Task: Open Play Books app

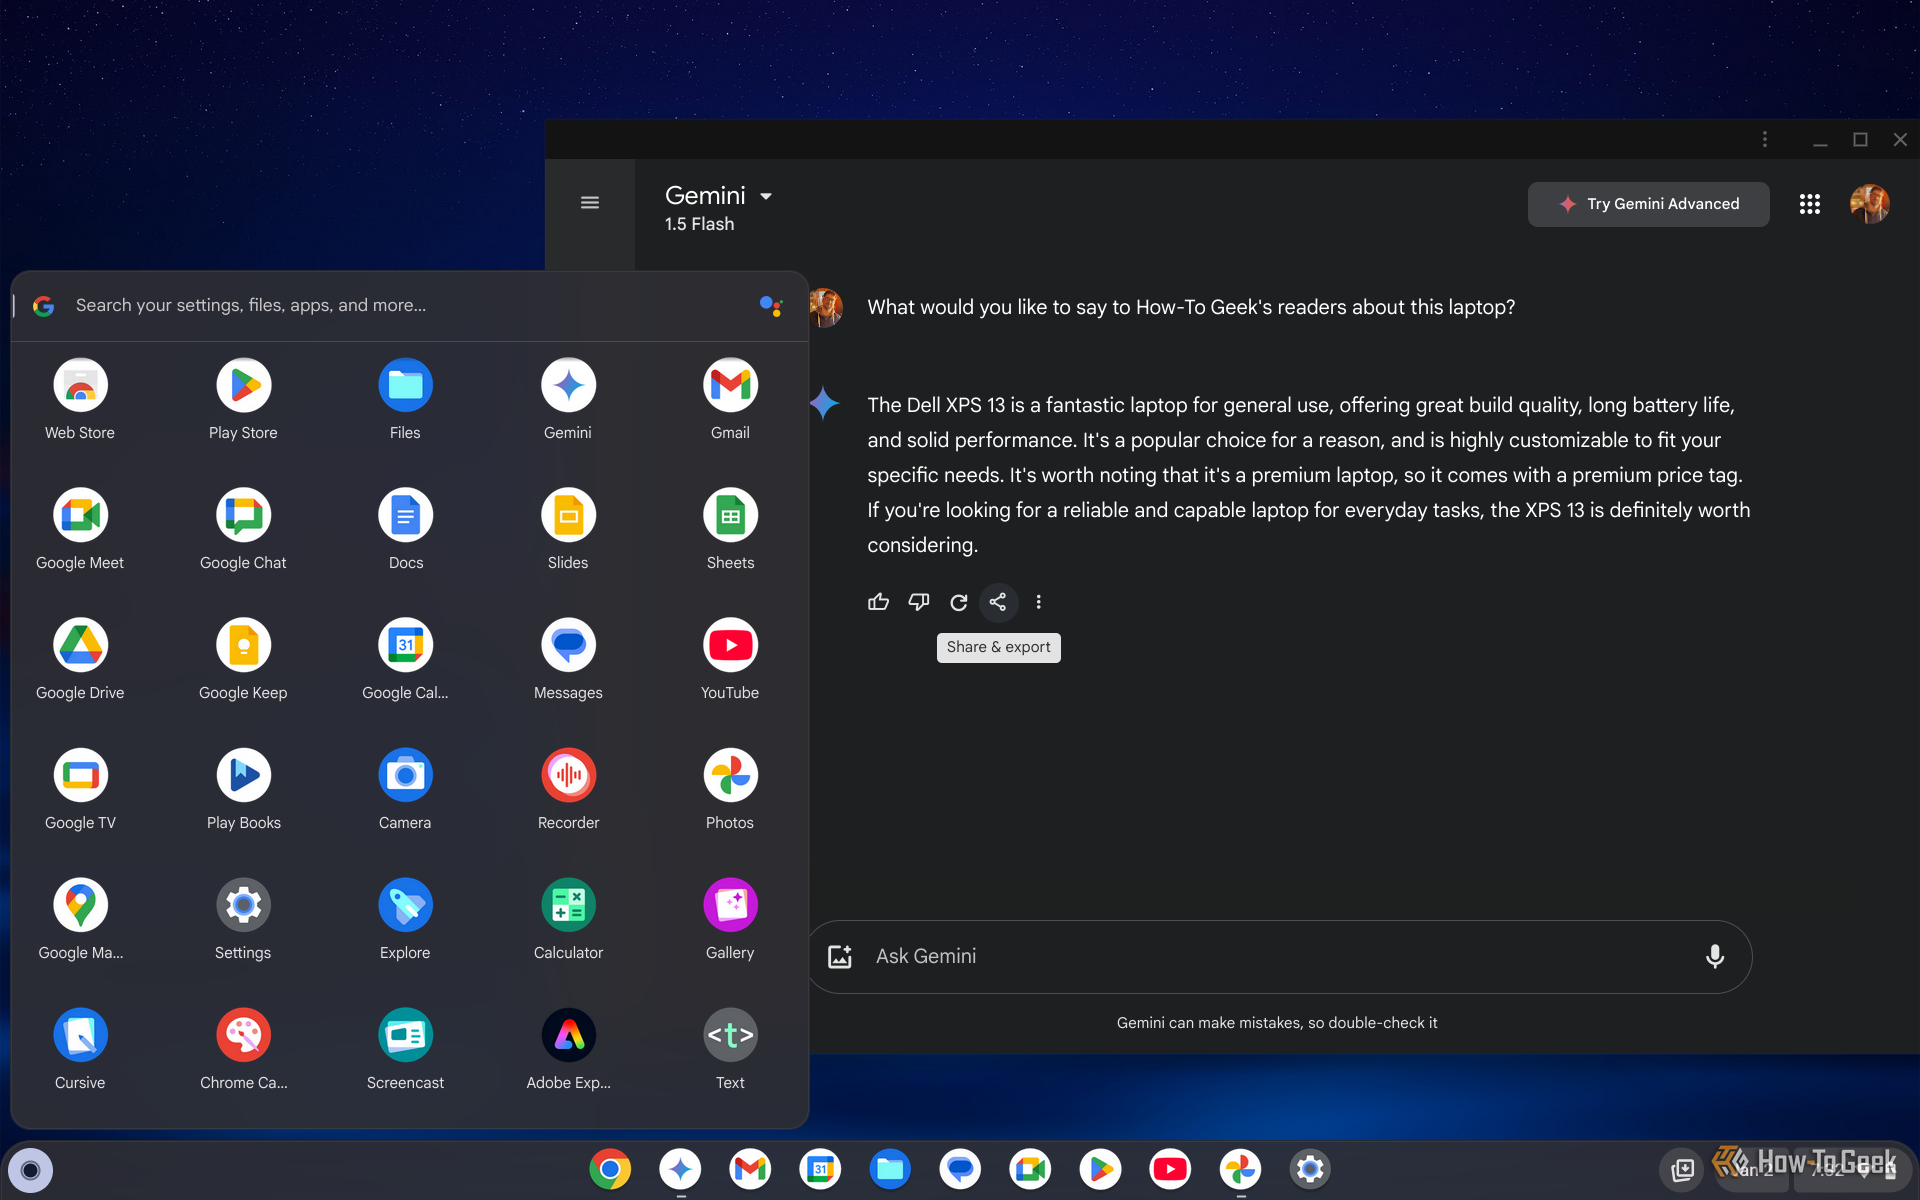Action: pyautogui.click(x=243, y=775)
